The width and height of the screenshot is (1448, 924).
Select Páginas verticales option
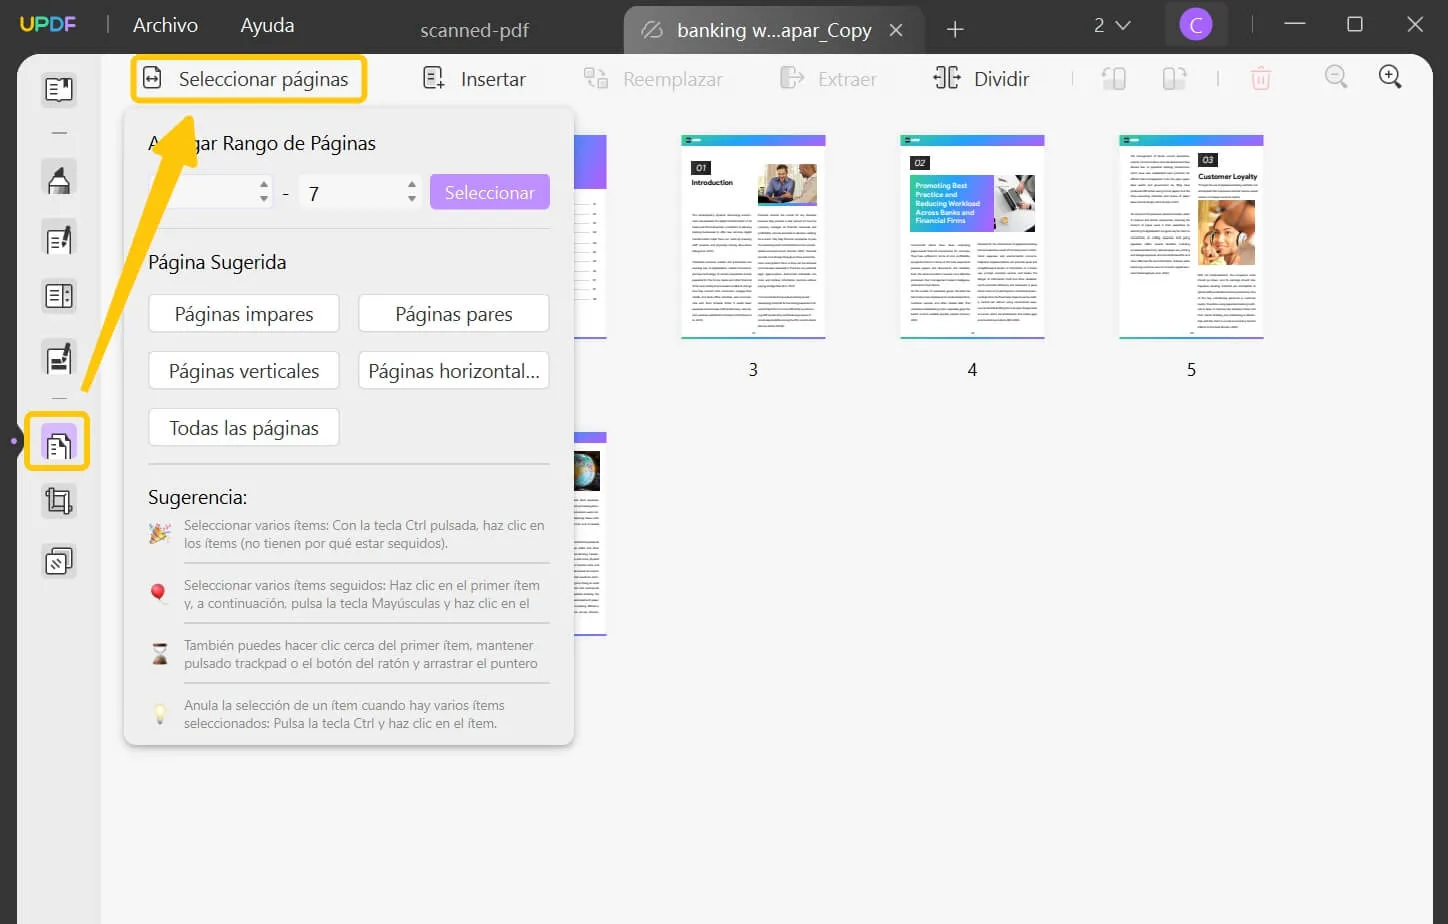pyautogui.click(x=244, y=370)
